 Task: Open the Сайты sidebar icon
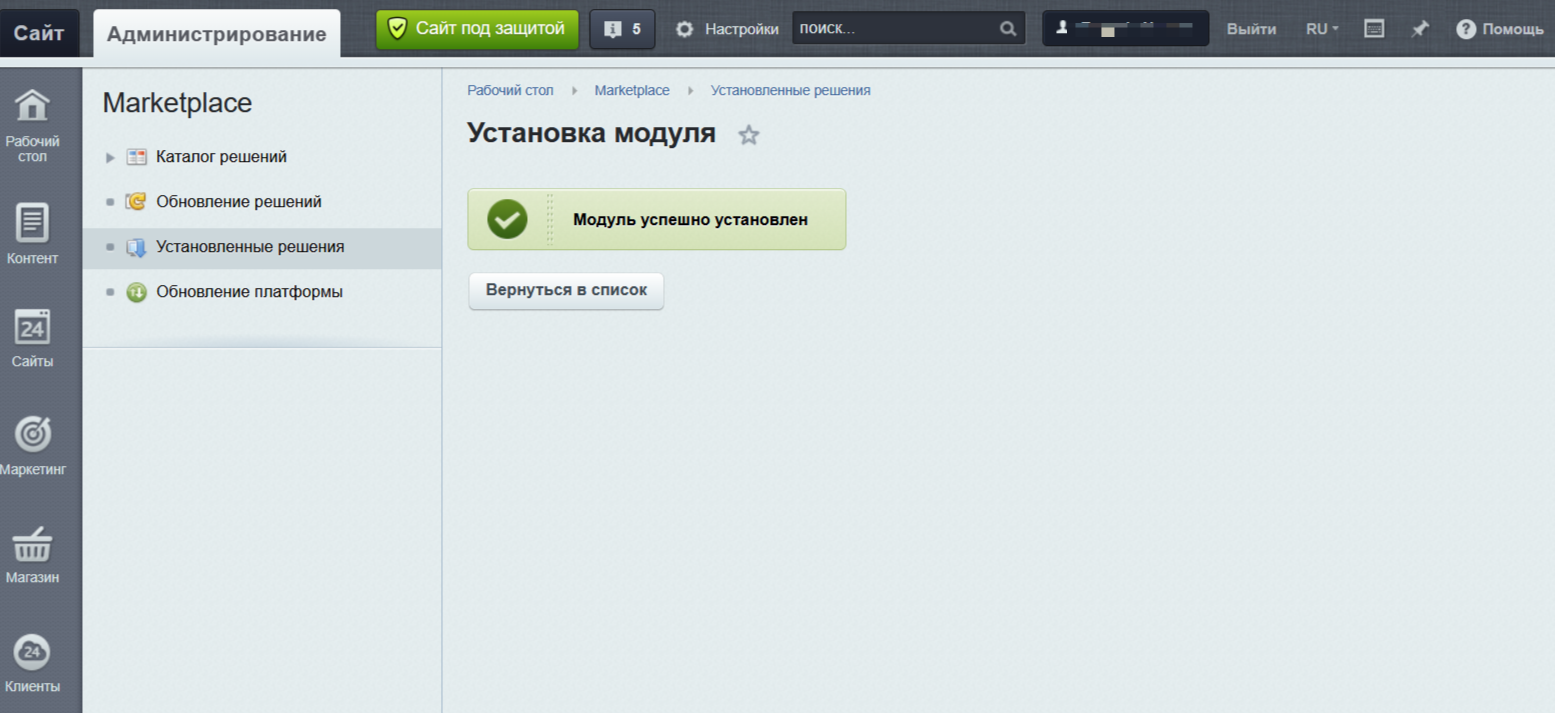tap(32, 328)
